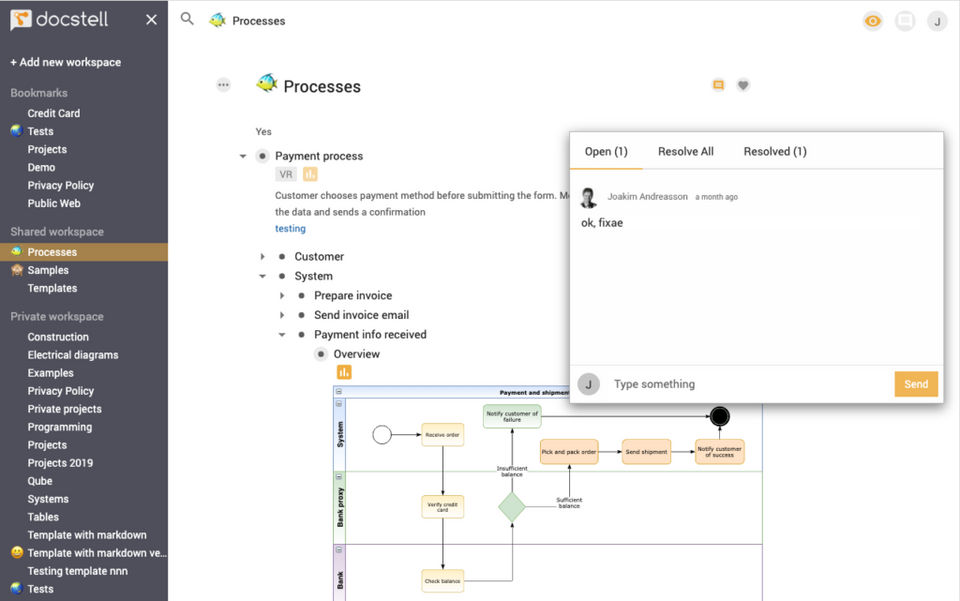The image size is (960, 601).
Task: Send the comment with the Send button
Action: click(x=916, y=384)
